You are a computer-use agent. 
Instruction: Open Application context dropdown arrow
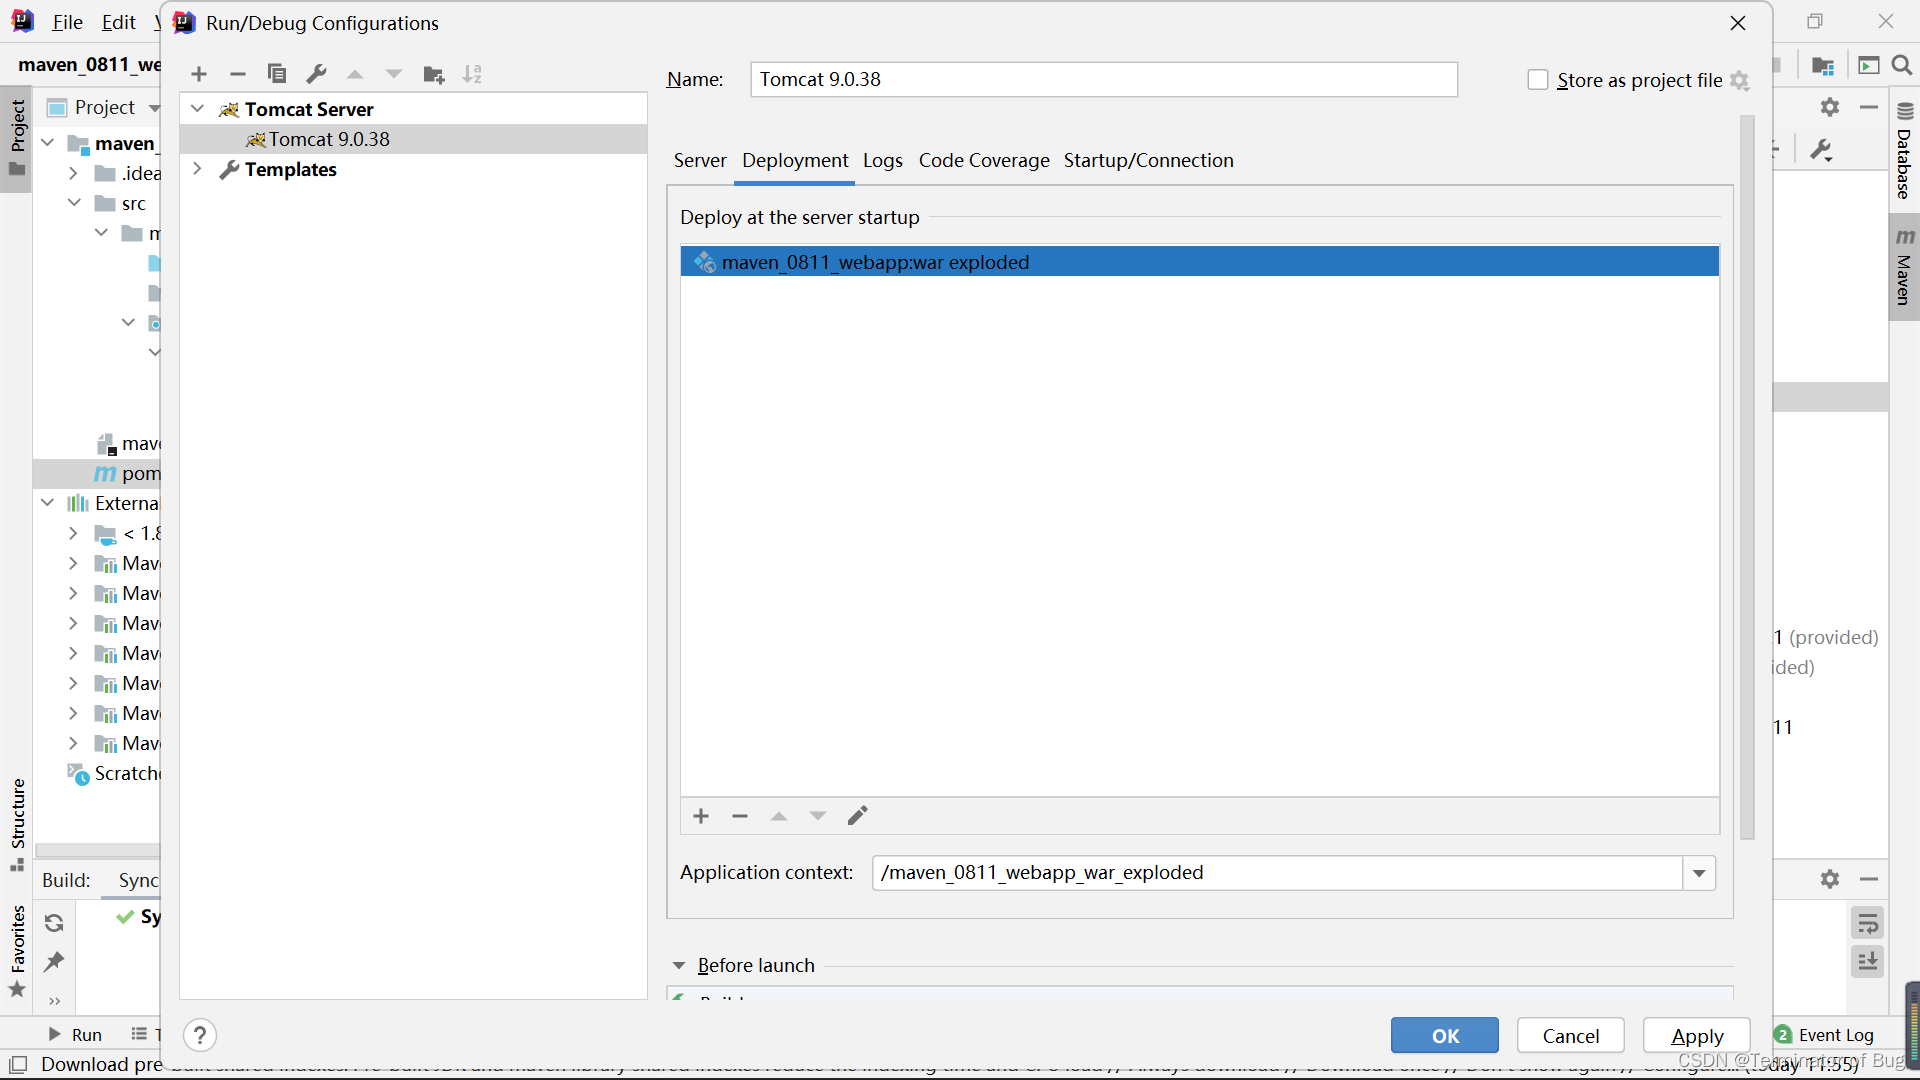point(1699,873)
